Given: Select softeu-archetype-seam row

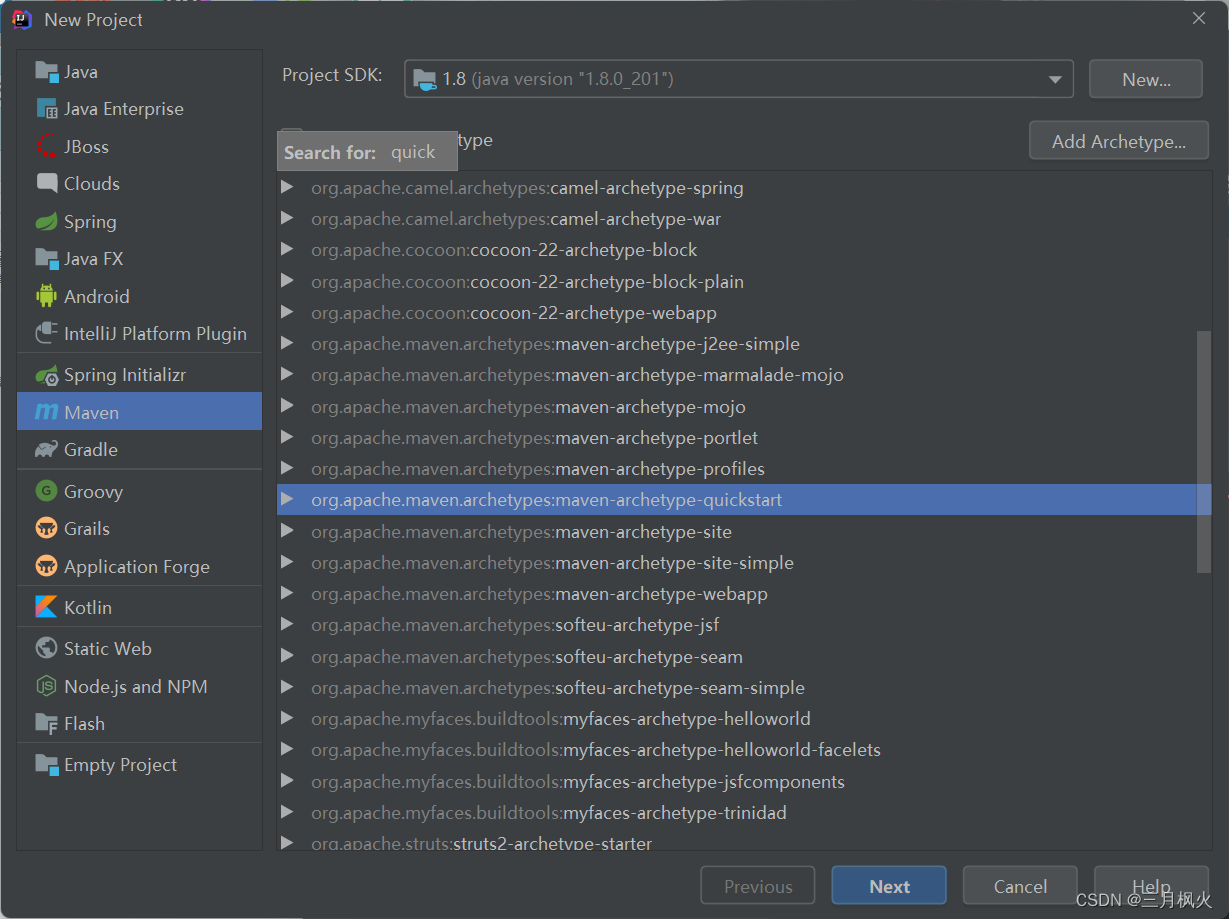Looking at the screenshot, I should pyautogui.click(x=744, y=656).
